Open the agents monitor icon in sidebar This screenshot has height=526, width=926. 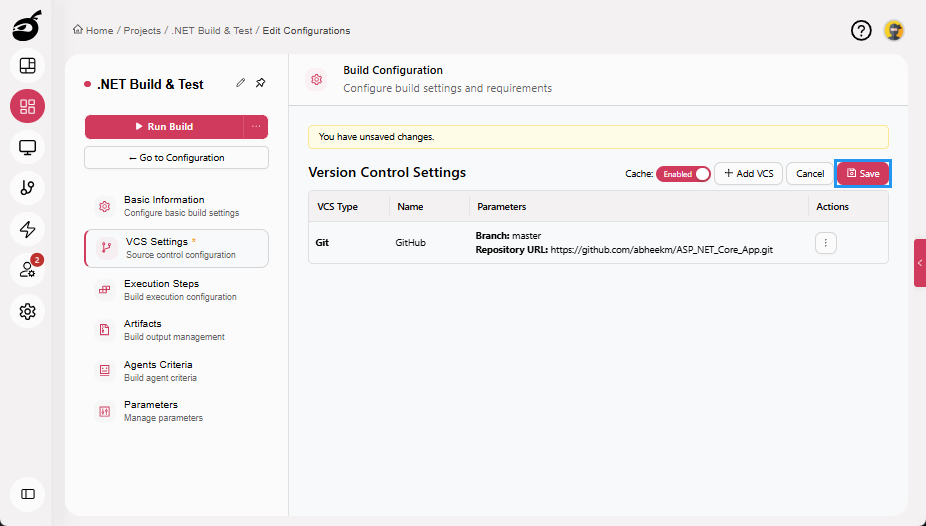(x=27, y=147)
